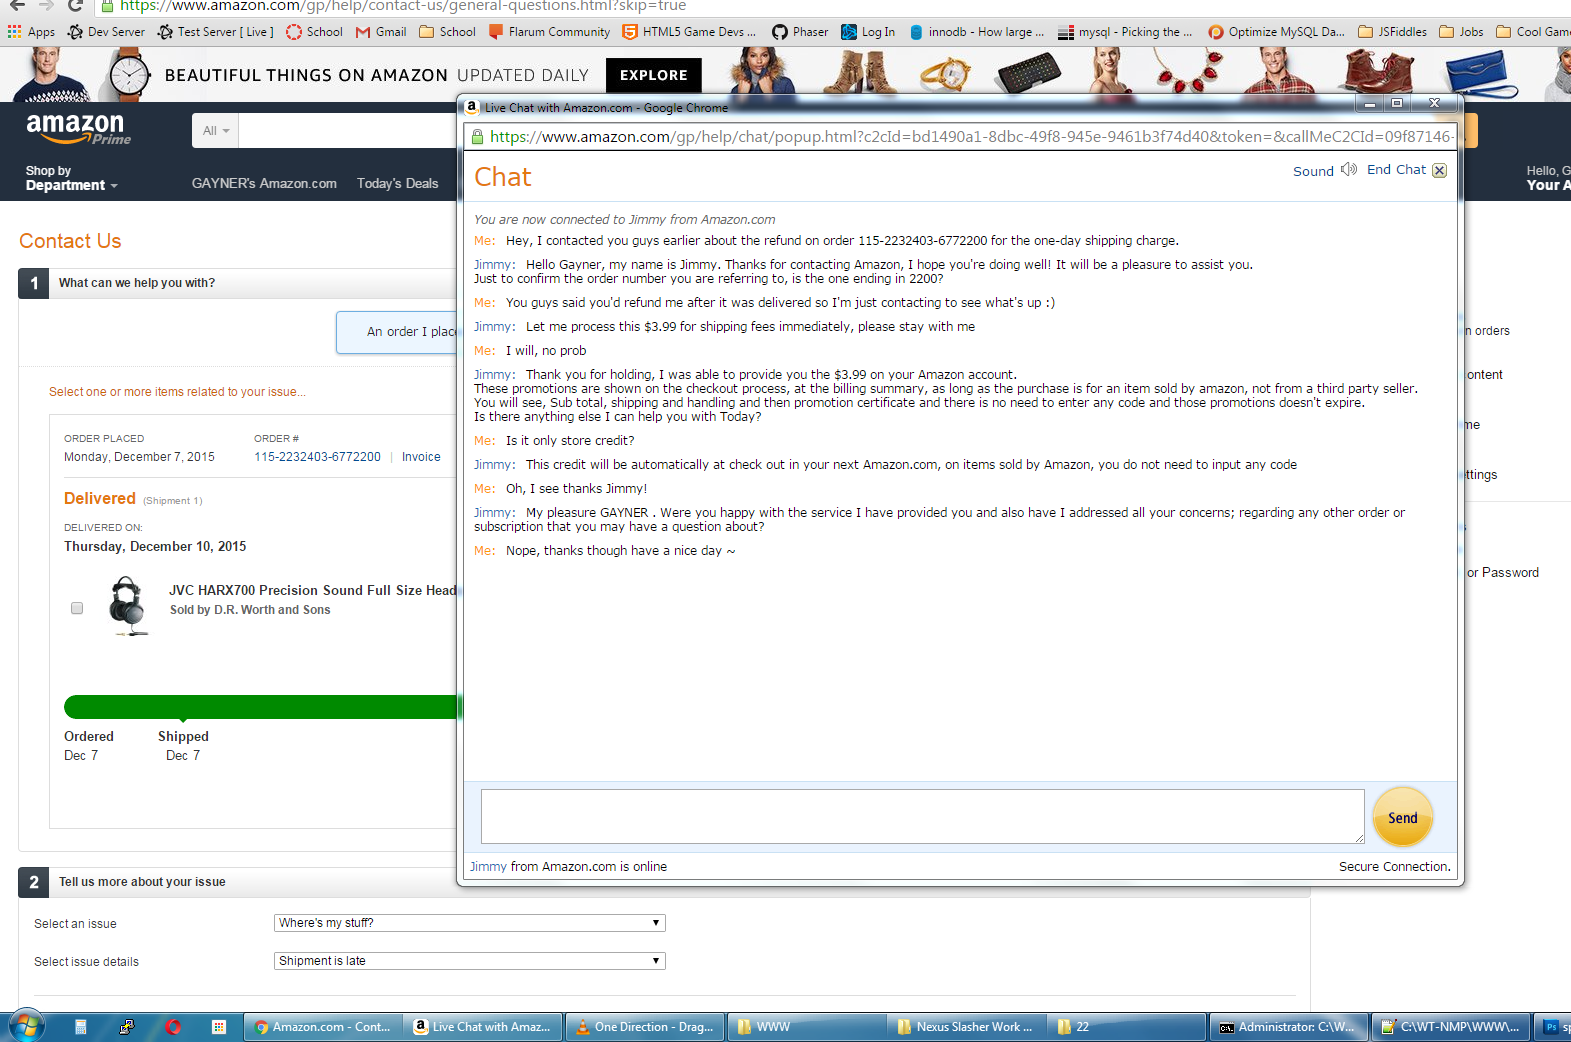
Task: Click the Shipped Dec 7 milestone label
Action: [x=183, y=745]
